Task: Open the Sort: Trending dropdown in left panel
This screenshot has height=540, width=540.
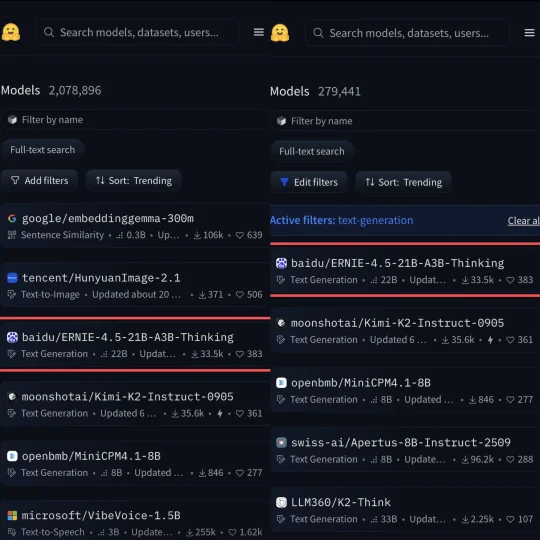Action: (x=134, y=180)
